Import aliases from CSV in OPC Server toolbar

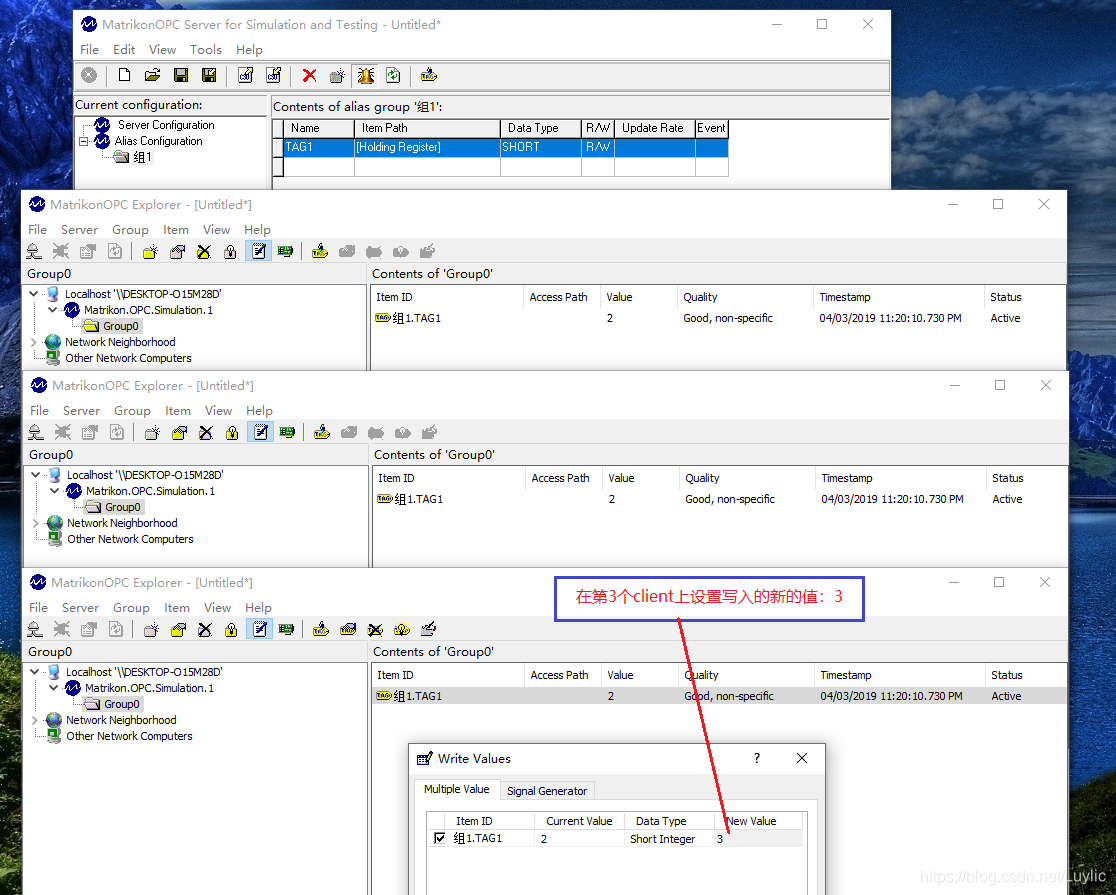(x=246, y=75)
